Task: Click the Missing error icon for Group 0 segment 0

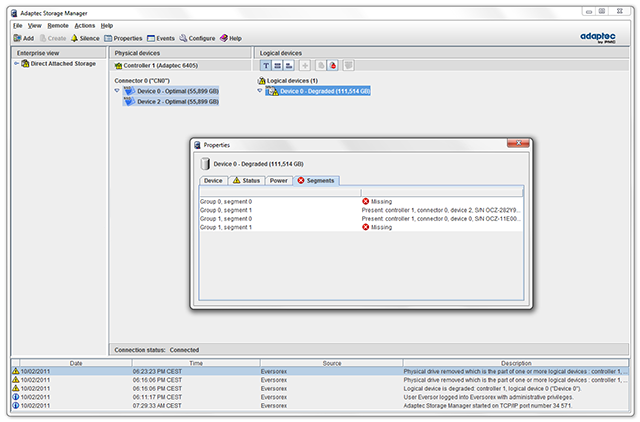Action: coord(366,202)
